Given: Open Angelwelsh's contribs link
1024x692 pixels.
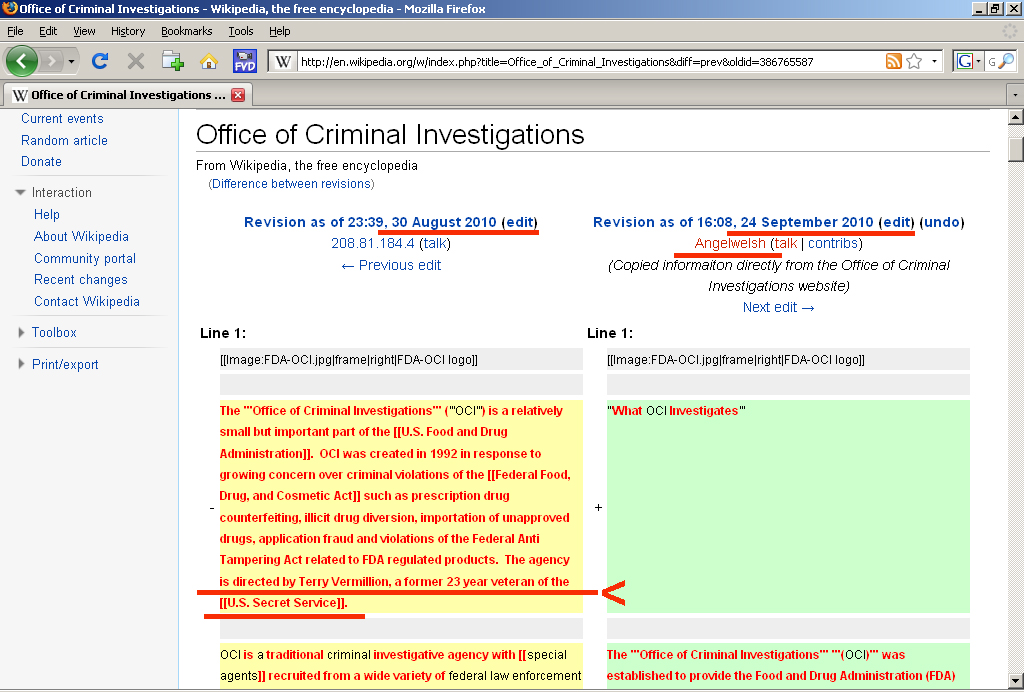Looking at the screenshot, I should pos(833,244).
